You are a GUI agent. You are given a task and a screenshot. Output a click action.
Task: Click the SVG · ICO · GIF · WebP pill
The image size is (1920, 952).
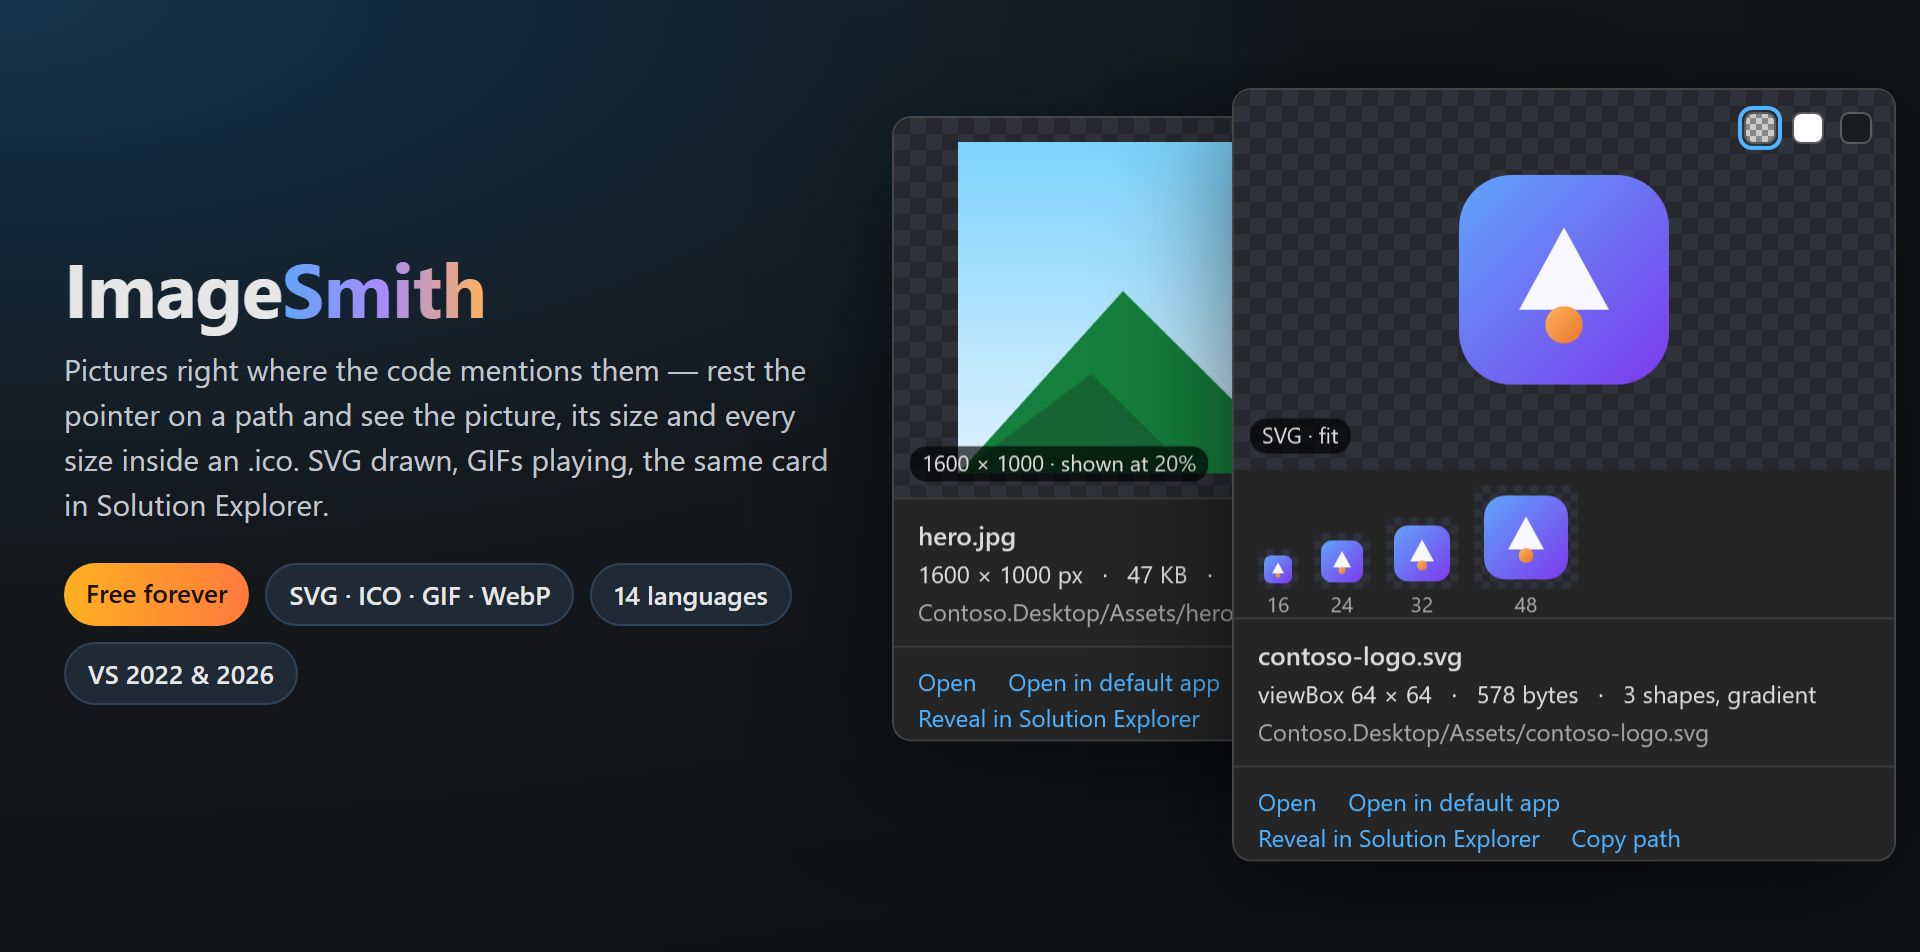420,595
